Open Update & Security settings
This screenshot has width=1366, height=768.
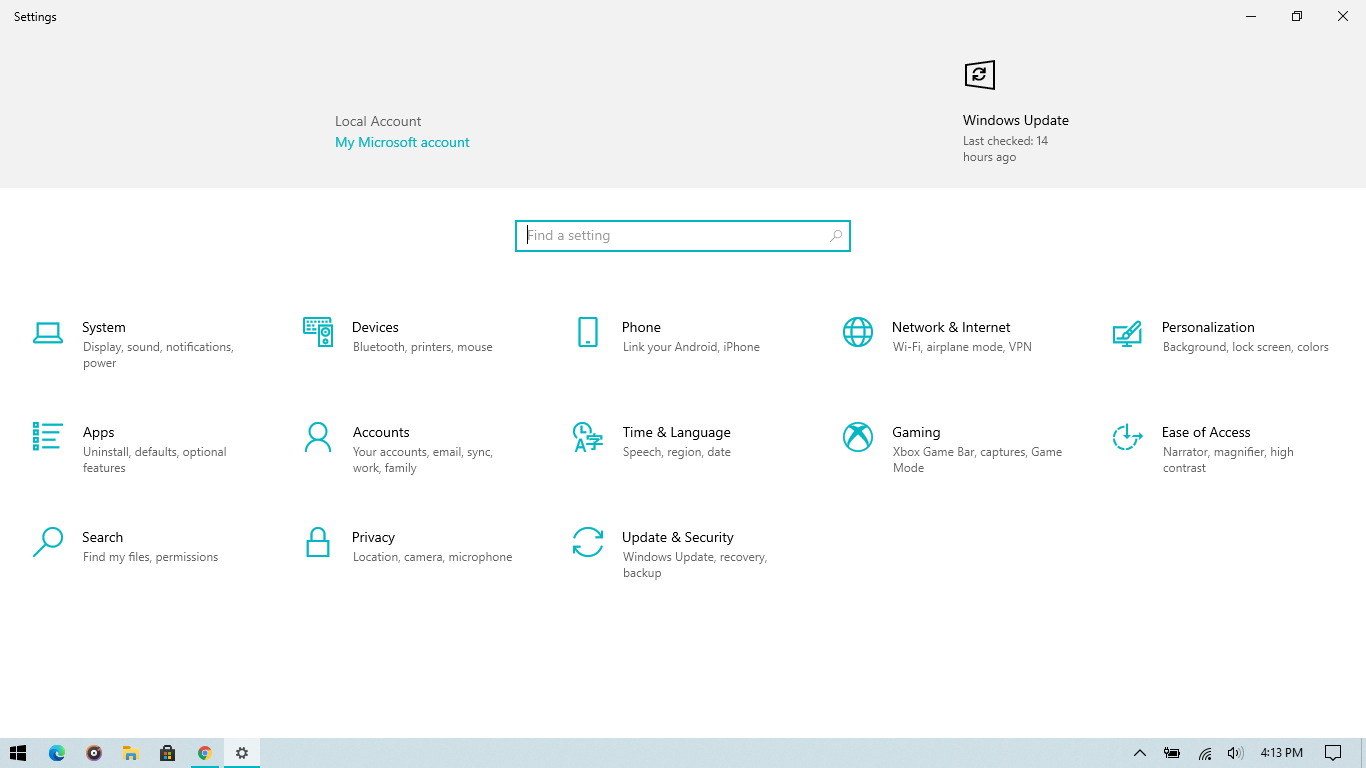point(677,538)
